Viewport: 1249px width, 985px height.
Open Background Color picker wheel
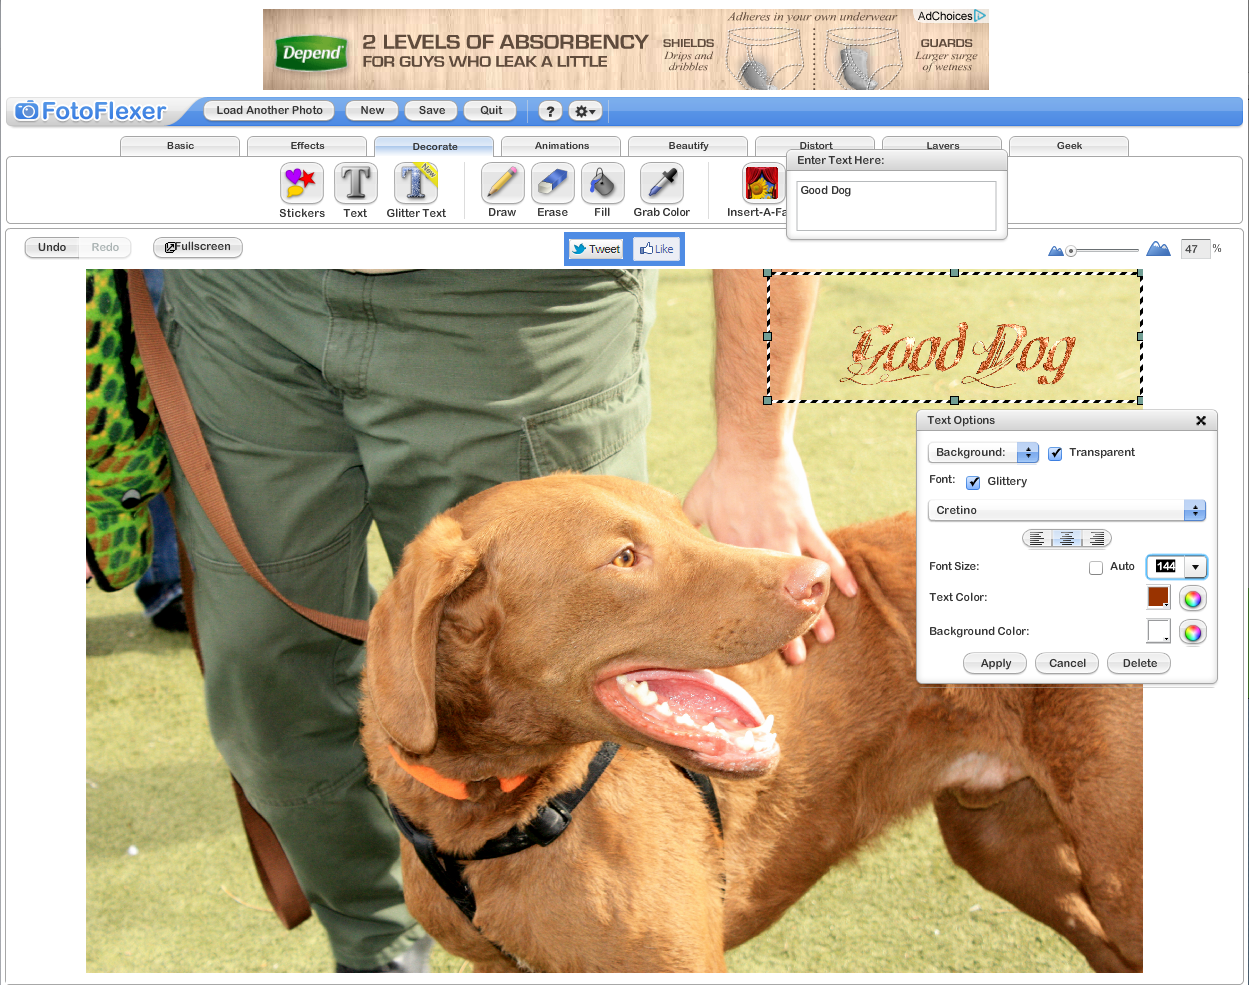1192,632
